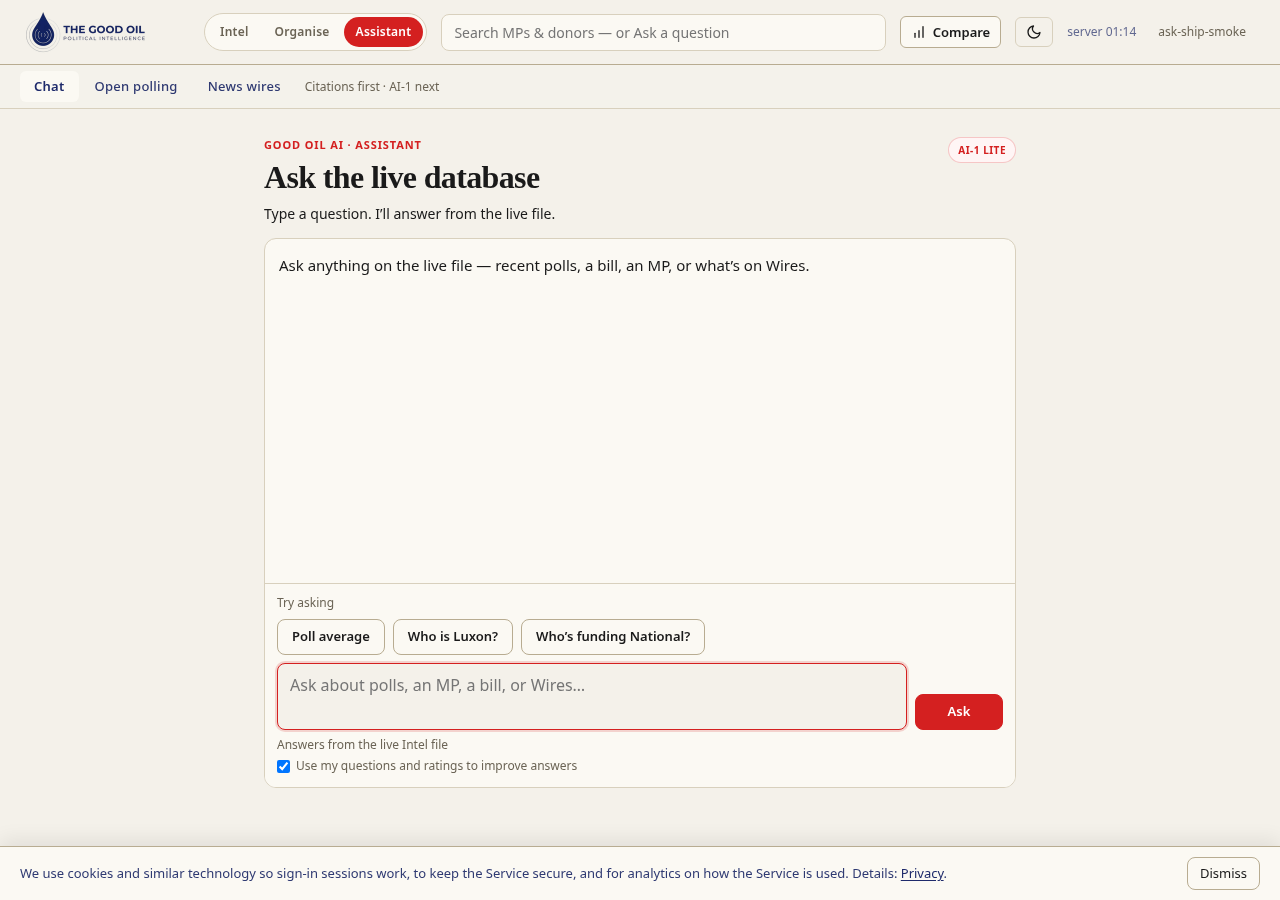Toggle dark mode moon icon
The width and height of the screenshot is (1280, 900).
point(1034,32)
